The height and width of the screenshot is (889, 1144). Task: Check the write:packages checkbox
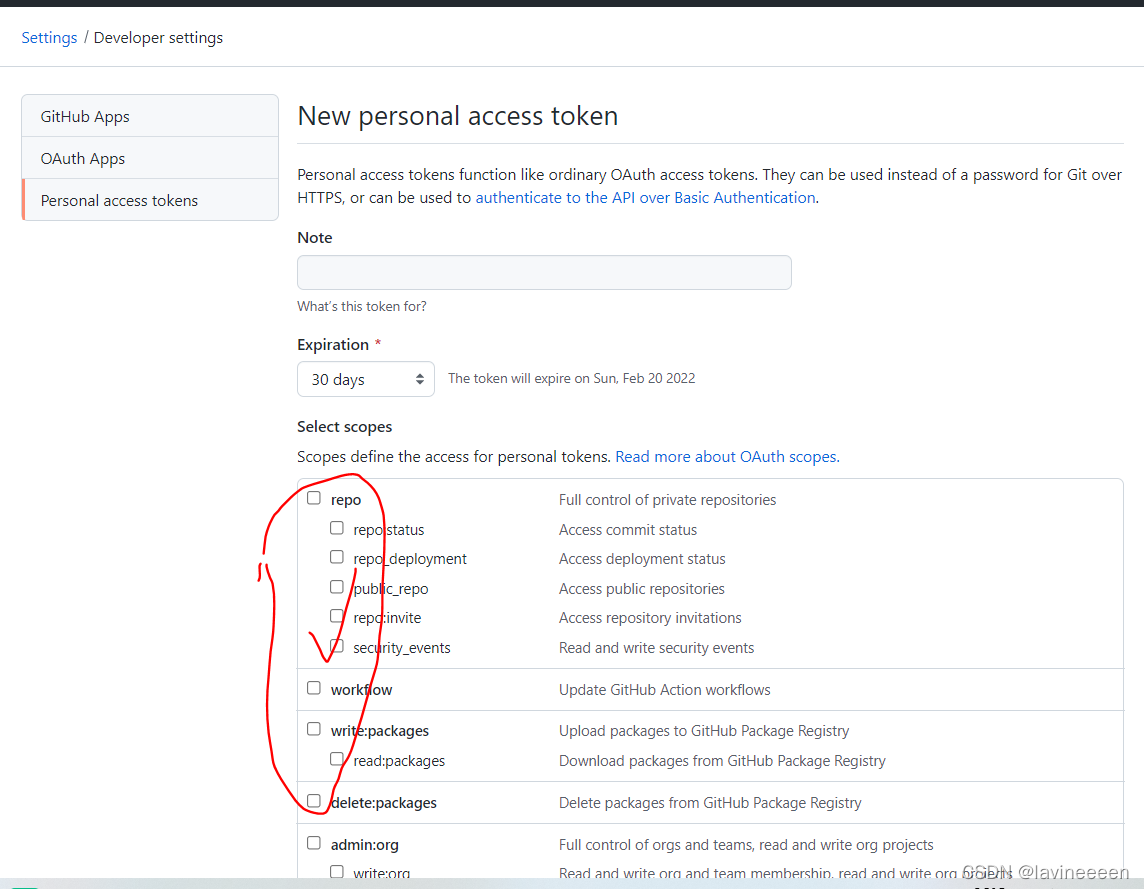(314, 729)
